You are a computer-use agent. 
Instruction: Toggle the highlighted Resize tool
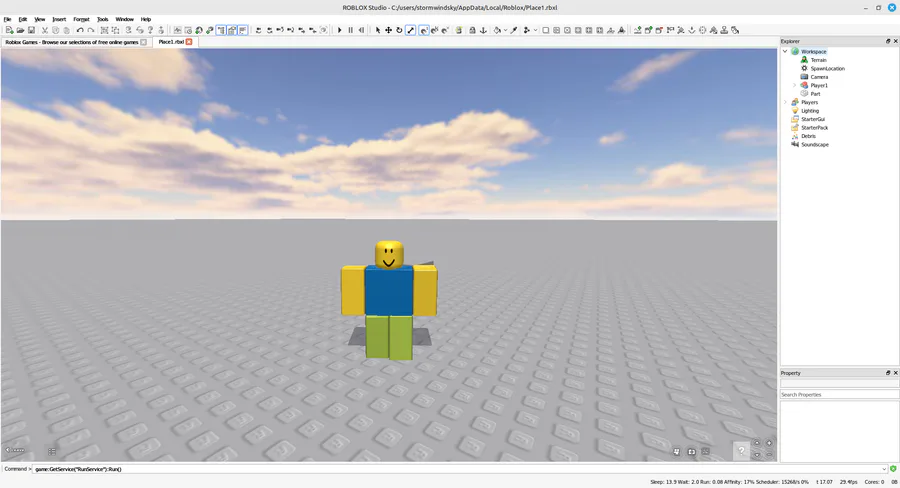pos(411,30)
